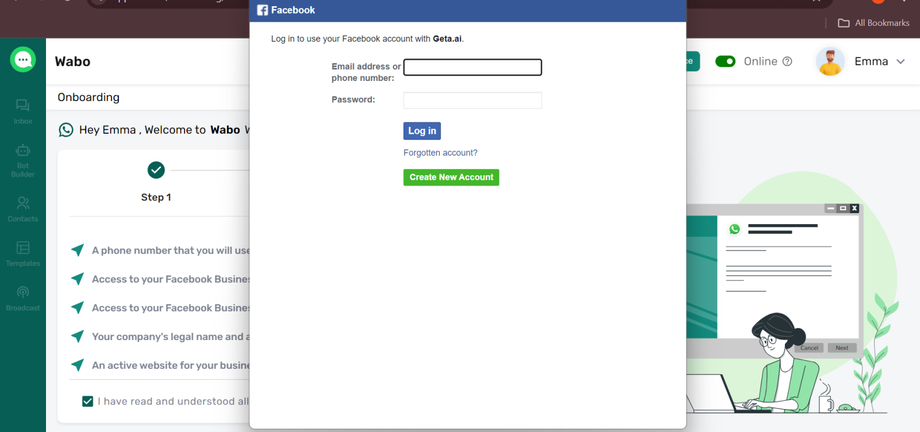The width and height of the screenshot is (920, 432).
Task: Open the Broadcast sidebar item
Action: pos(23,298)
